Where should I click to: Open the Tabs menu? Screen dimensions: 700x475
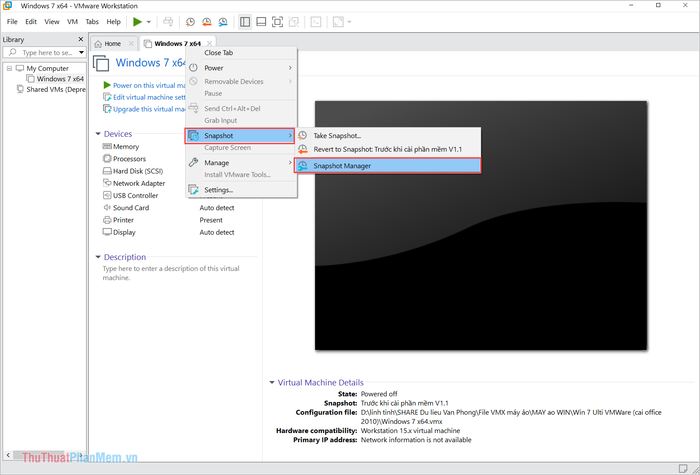click(x=92, y=21)
